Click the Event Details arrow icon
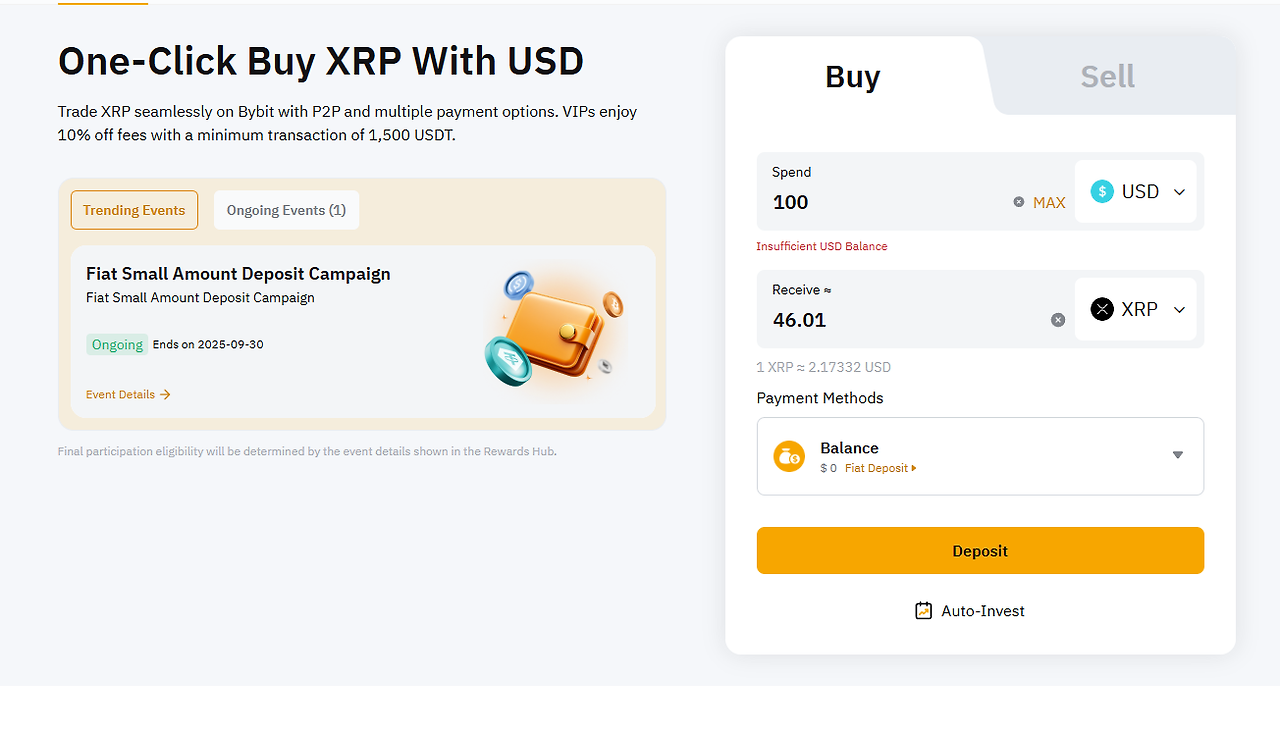This screenshot has width=1280, height=734. point(166,395)
